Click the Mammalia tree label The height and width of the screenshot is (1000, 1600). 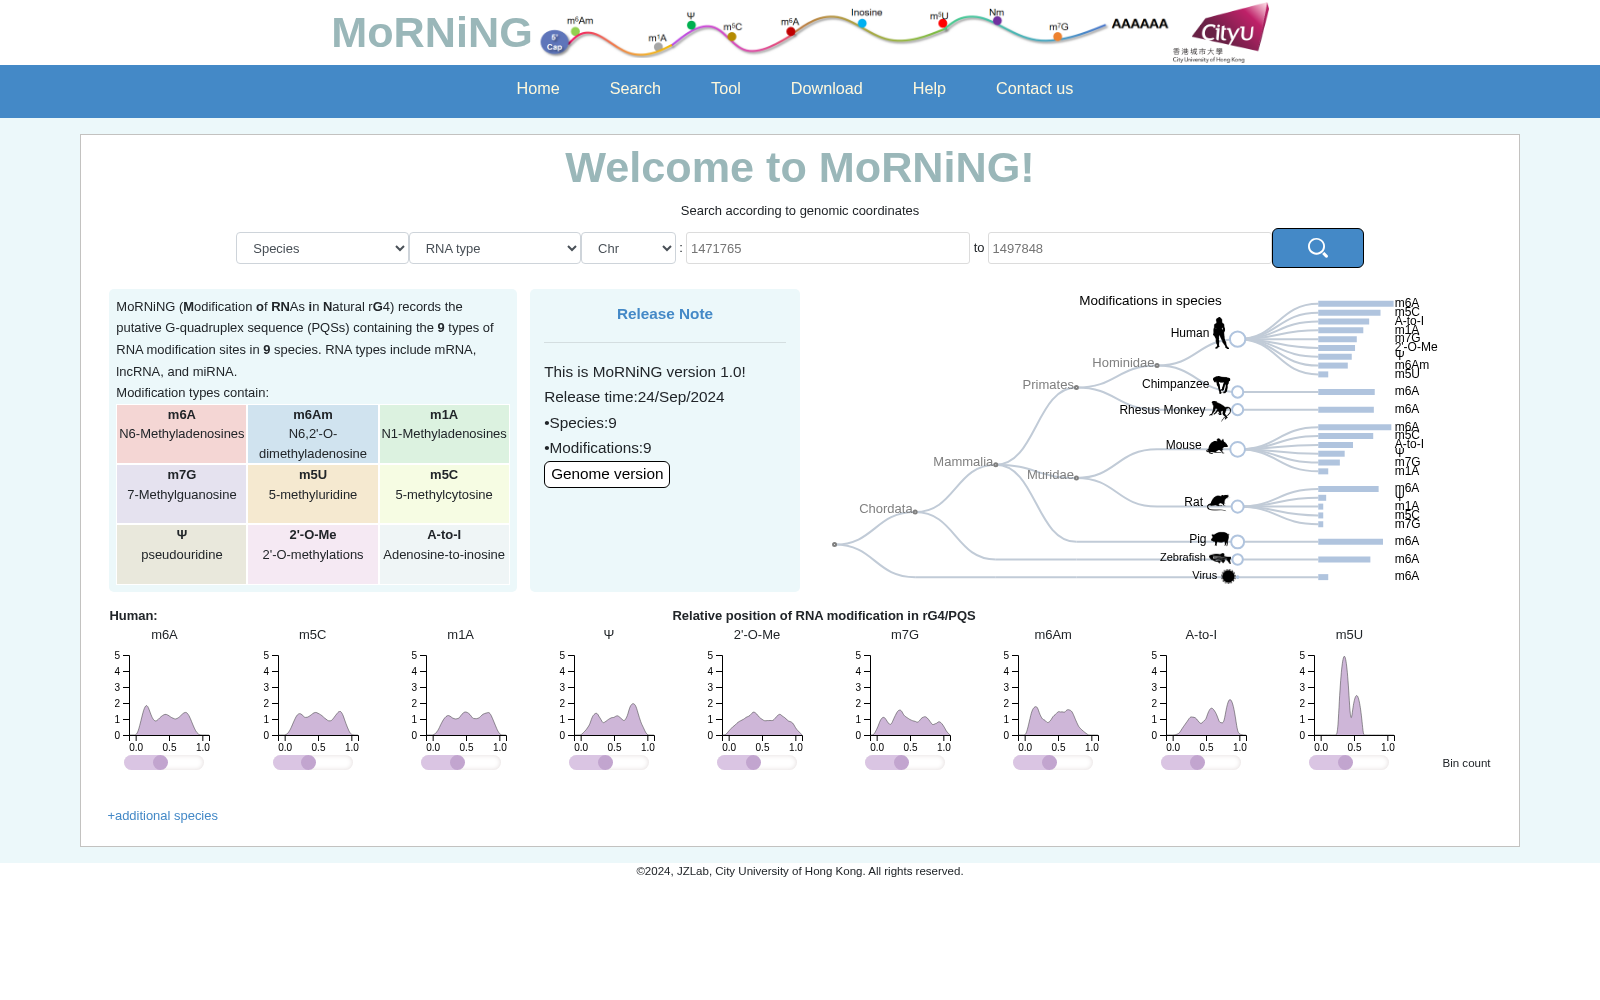963,462
